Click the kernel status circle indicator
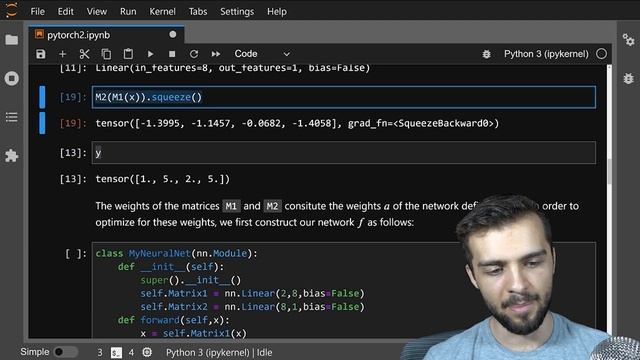Image resolution: width=640 pixels, height=360 pixels. (601, 54)
